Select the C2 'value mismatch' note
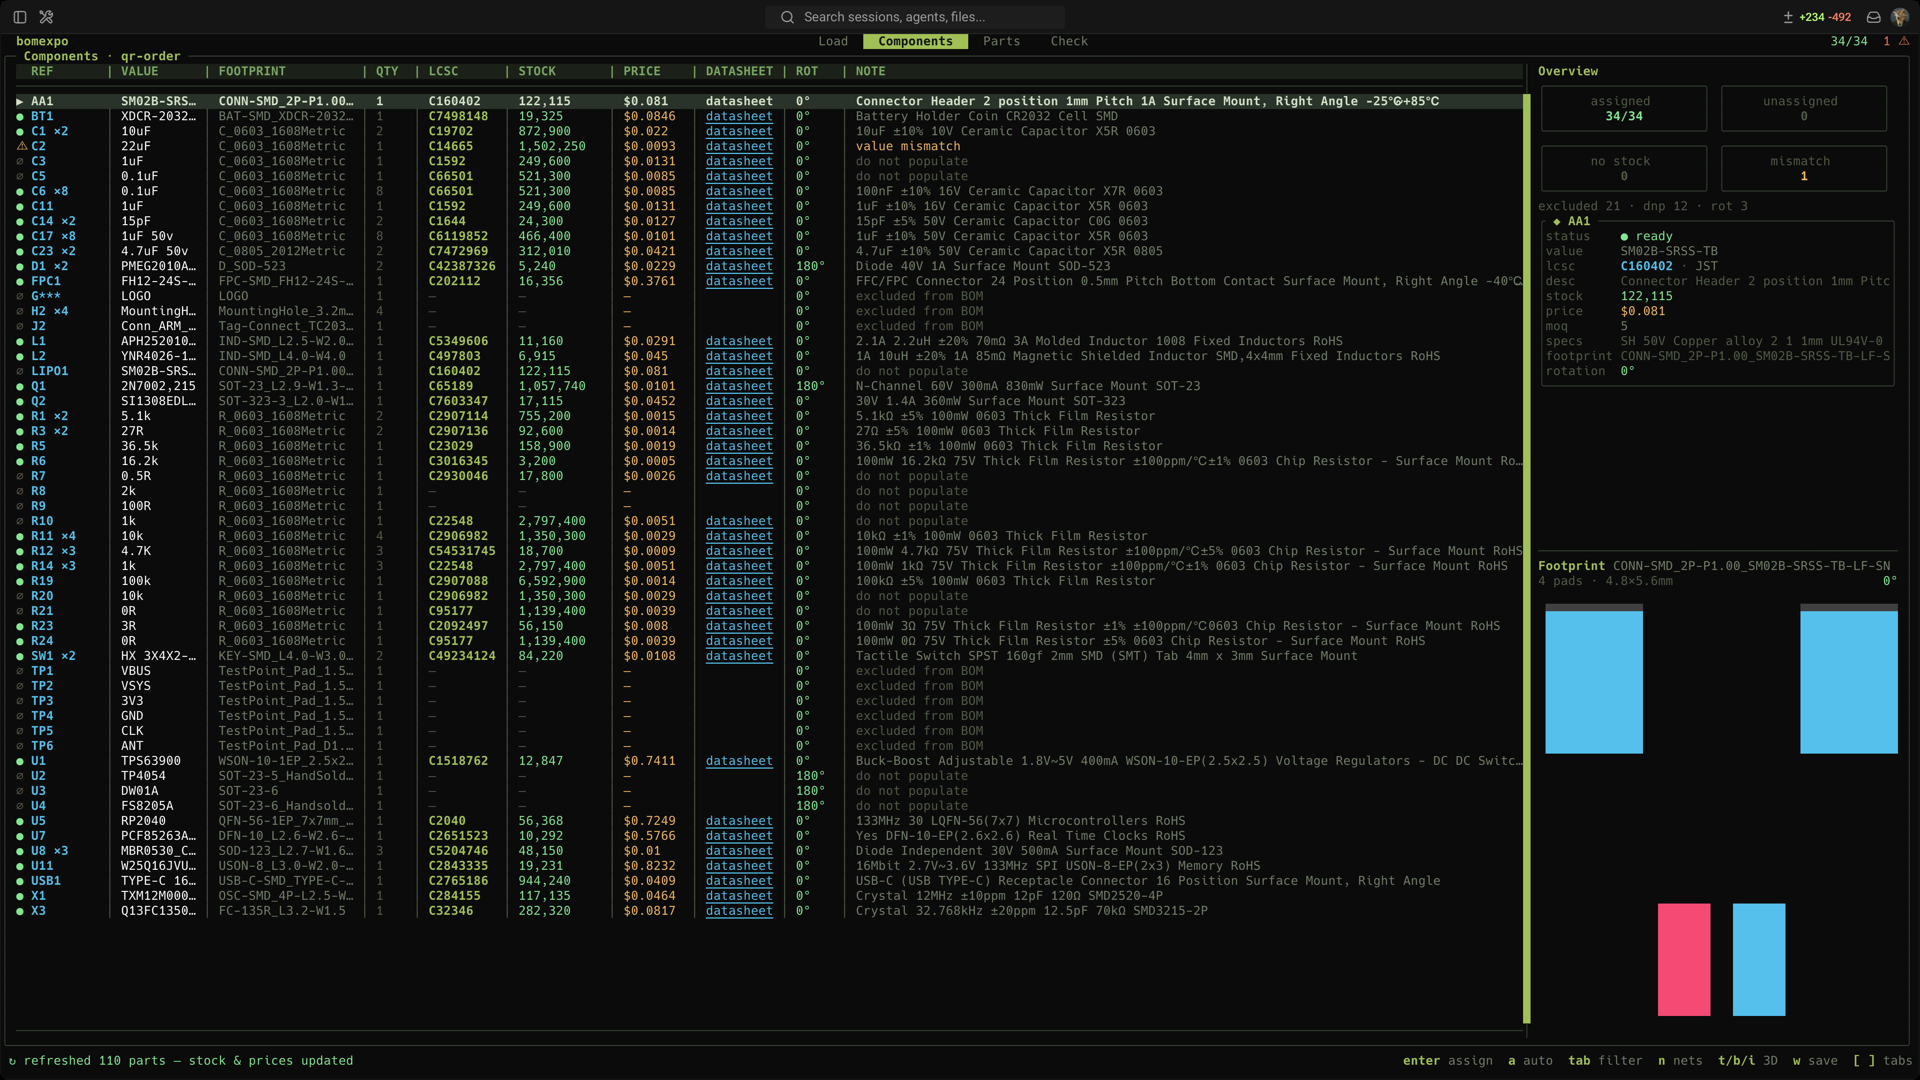1920x1080 pixels. click(908, 146)
